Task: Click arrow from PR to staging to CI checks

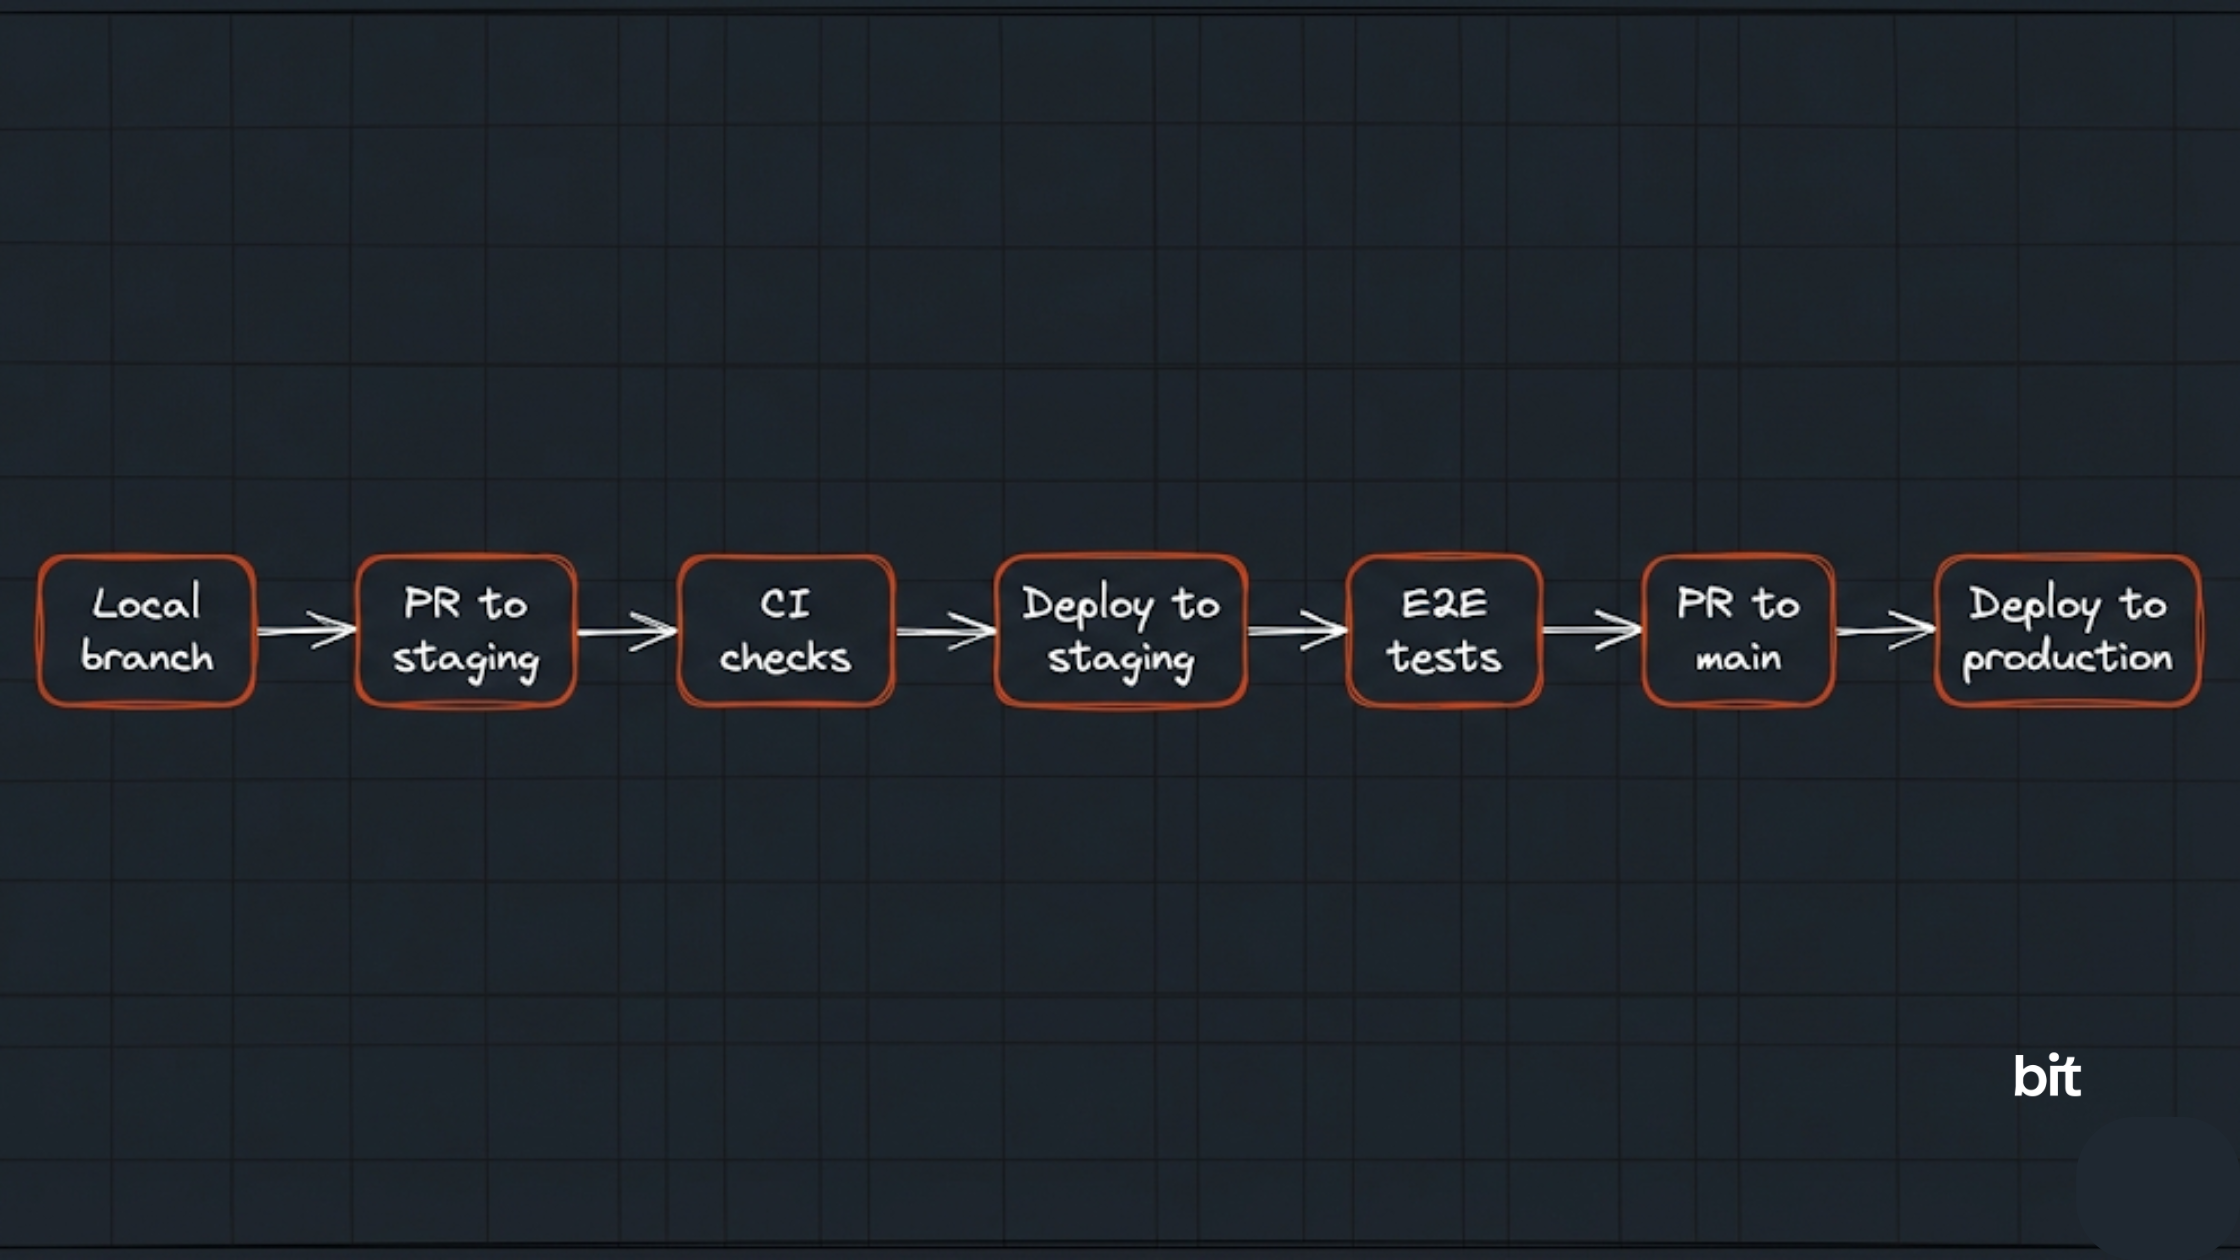Action: point(627,631)
